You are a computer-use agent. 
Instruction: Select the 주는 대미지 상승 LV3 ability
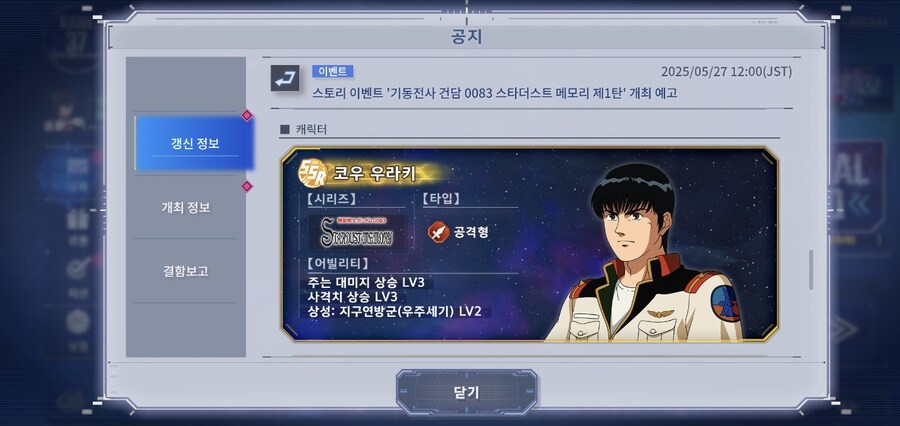point(367,282)
